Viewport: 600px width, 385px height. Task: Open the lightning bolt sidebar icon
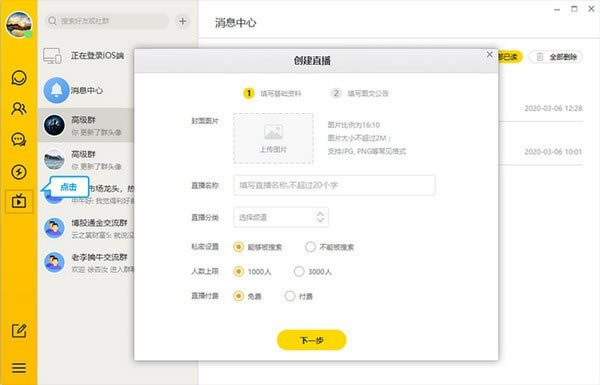click(19, 172)
